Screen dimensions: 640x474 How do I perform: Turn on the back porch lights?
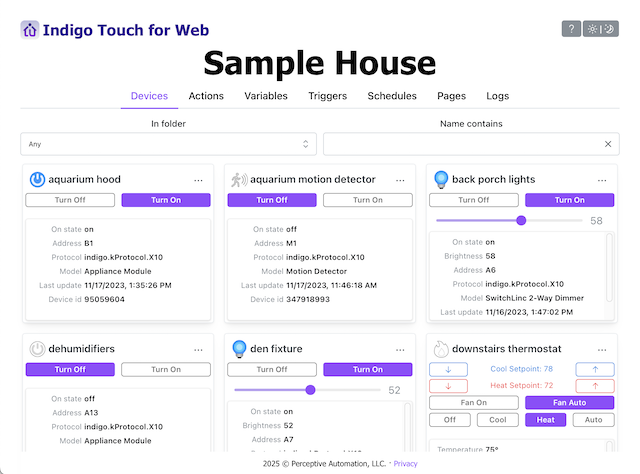tap(570, 200)
